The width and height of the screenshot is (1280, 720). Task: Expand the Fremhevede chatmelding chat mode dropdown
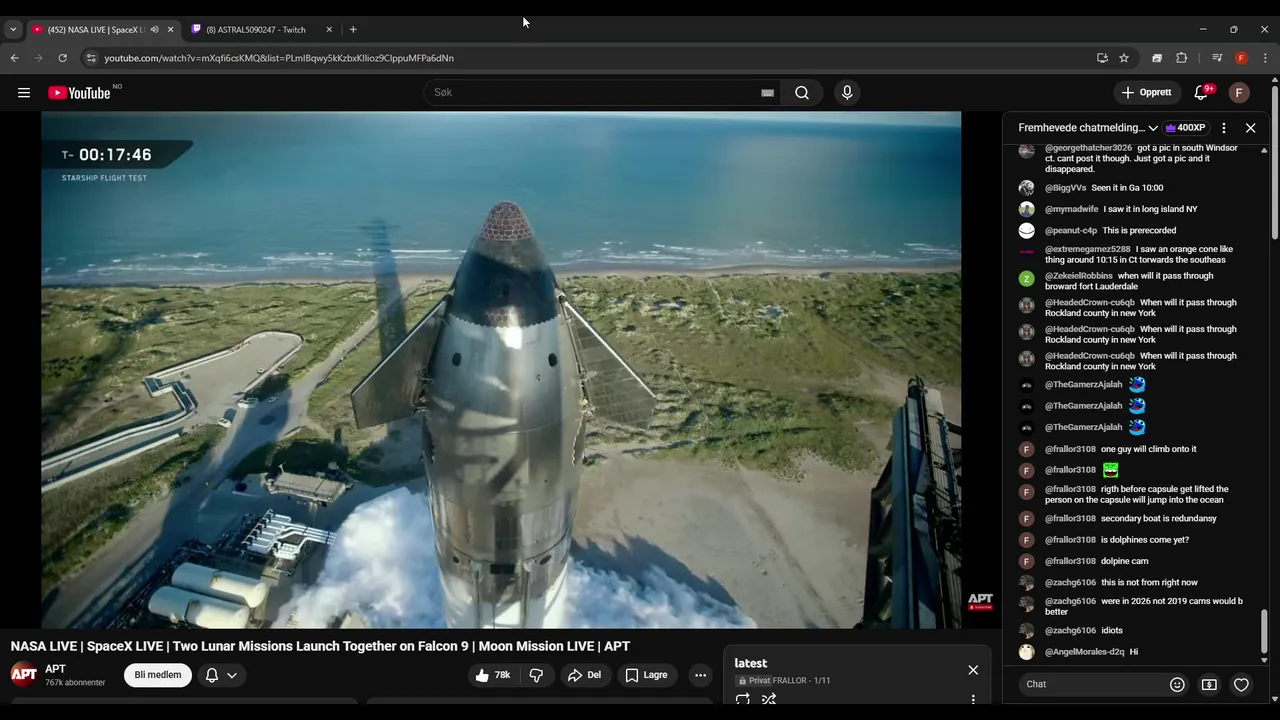pos(1153,128)
